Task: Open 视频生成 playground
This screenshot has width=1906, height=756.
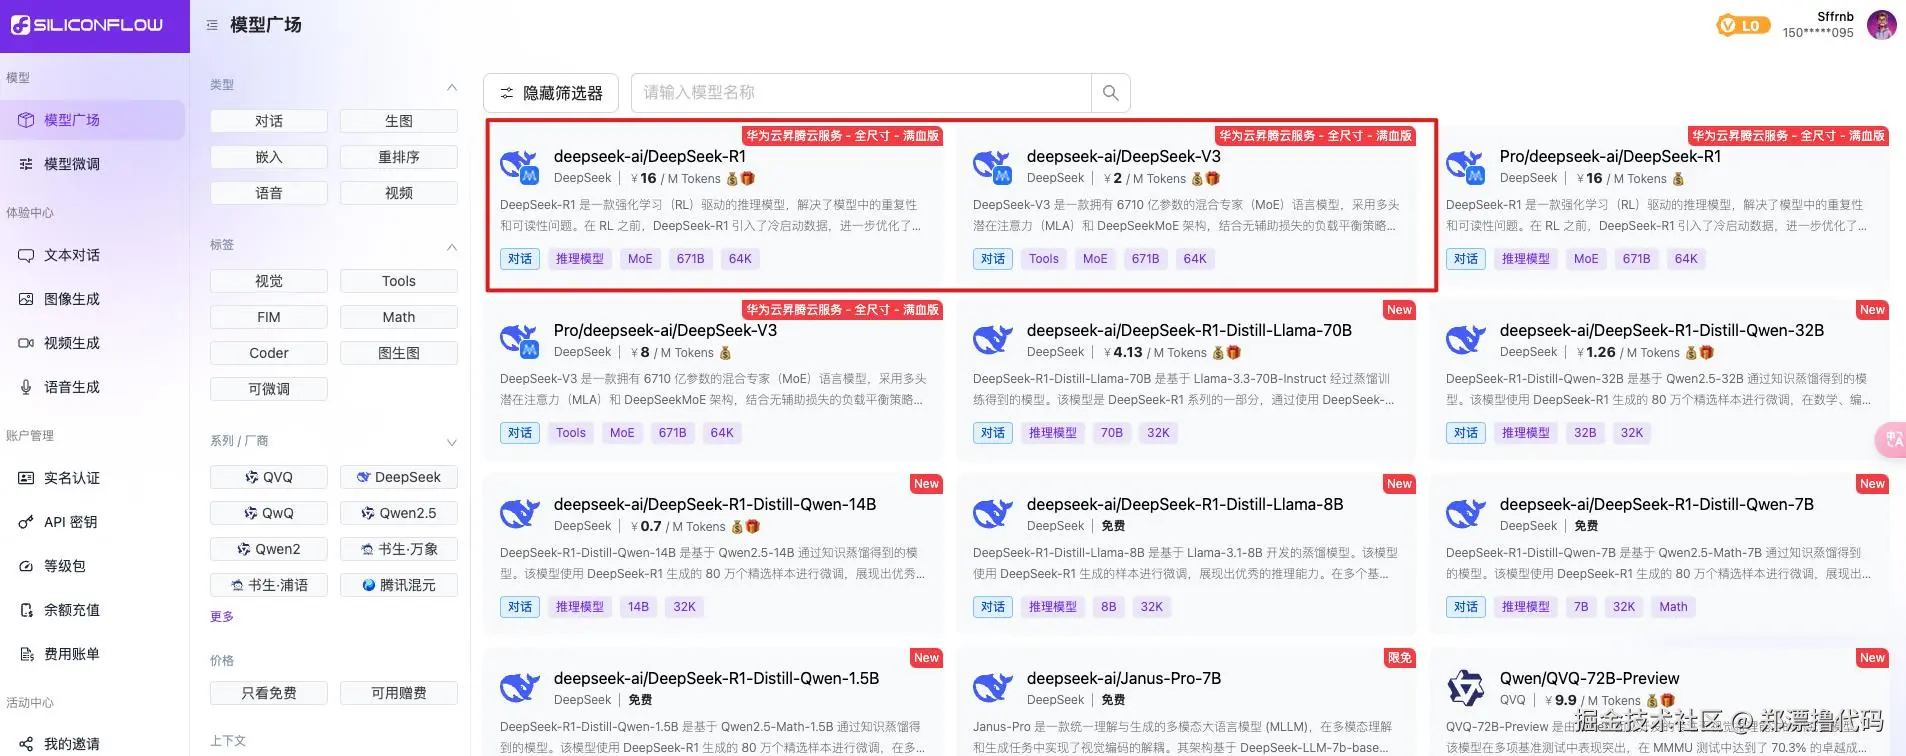Action: pyautogui.click(x=92, y=343)
